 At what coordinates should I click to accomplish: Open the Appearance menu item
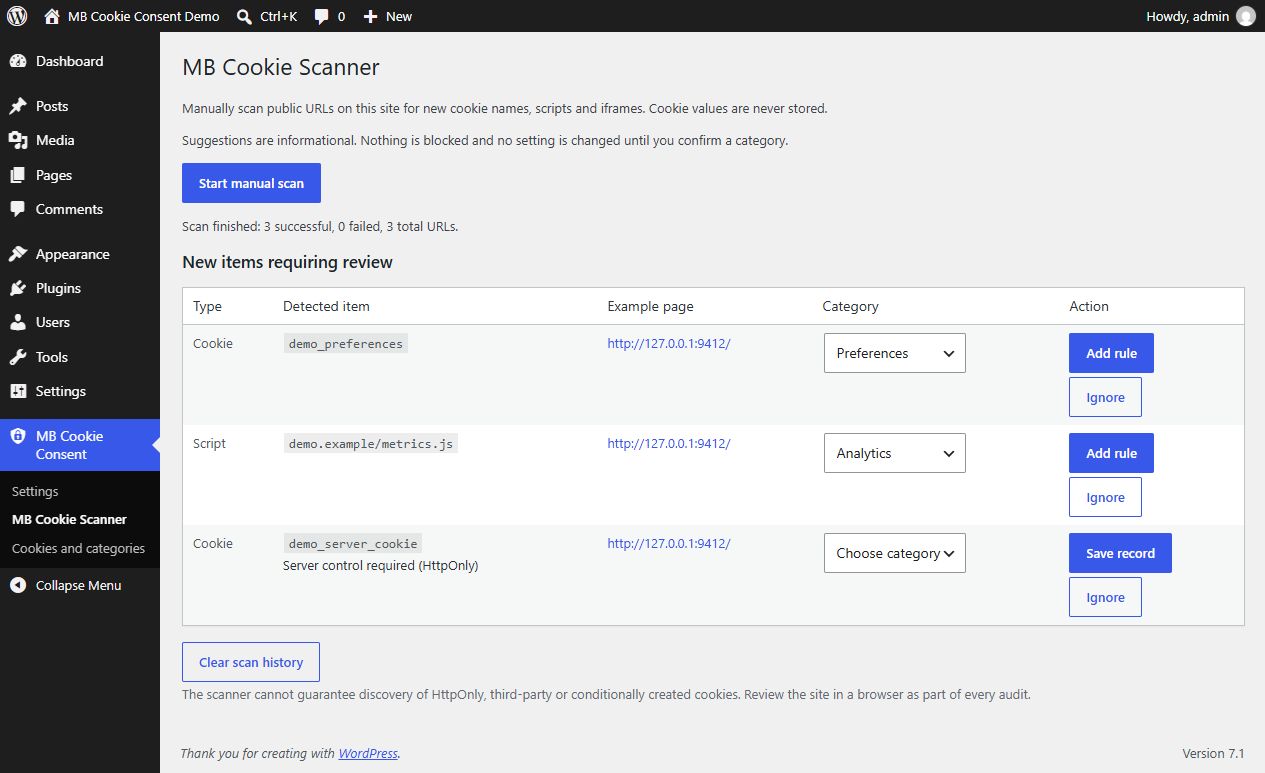tap(80, 254)
